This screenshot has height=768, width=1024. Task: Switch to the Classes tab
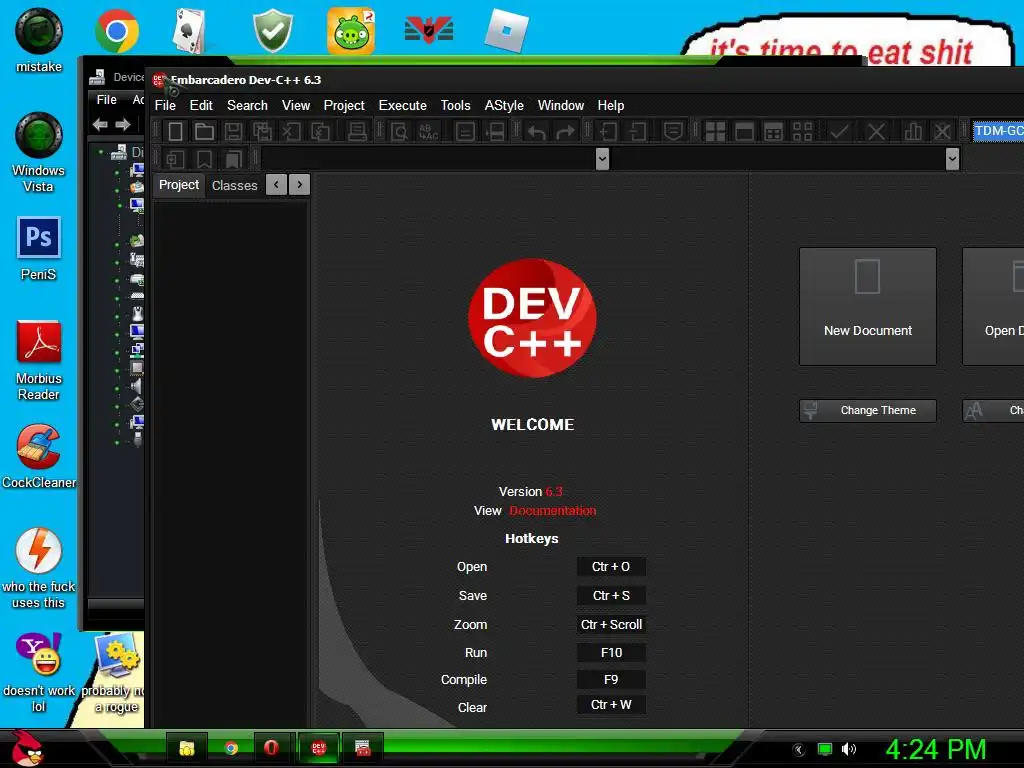pyautogui.click(x=234, y=185)
